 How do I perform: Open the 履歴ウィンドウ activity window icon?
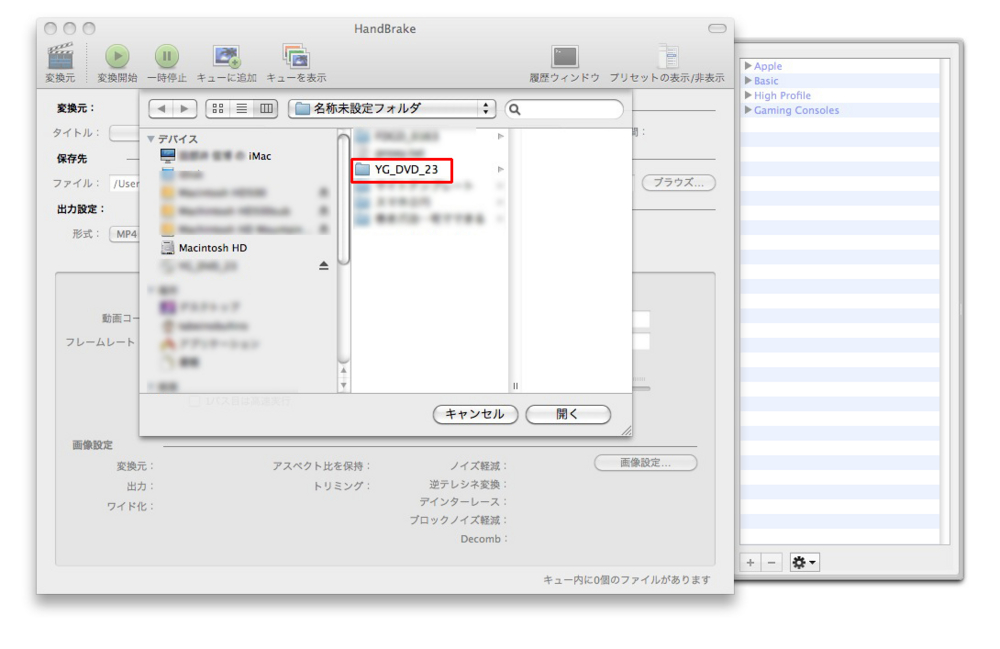pos(564,56)
